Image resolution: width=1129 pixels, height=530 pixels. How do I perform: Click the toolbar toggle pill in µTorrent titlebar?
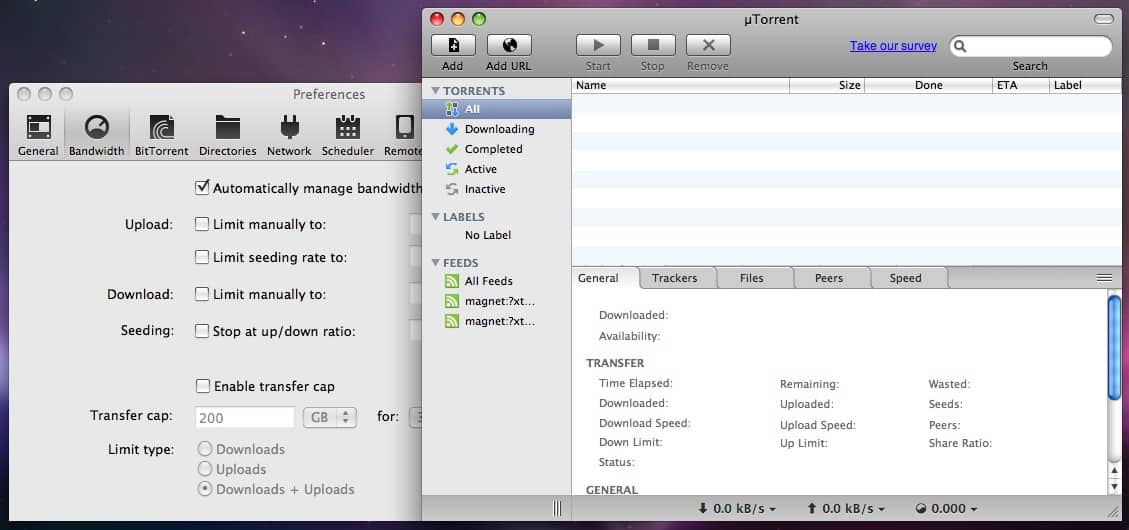point(1103,19)
